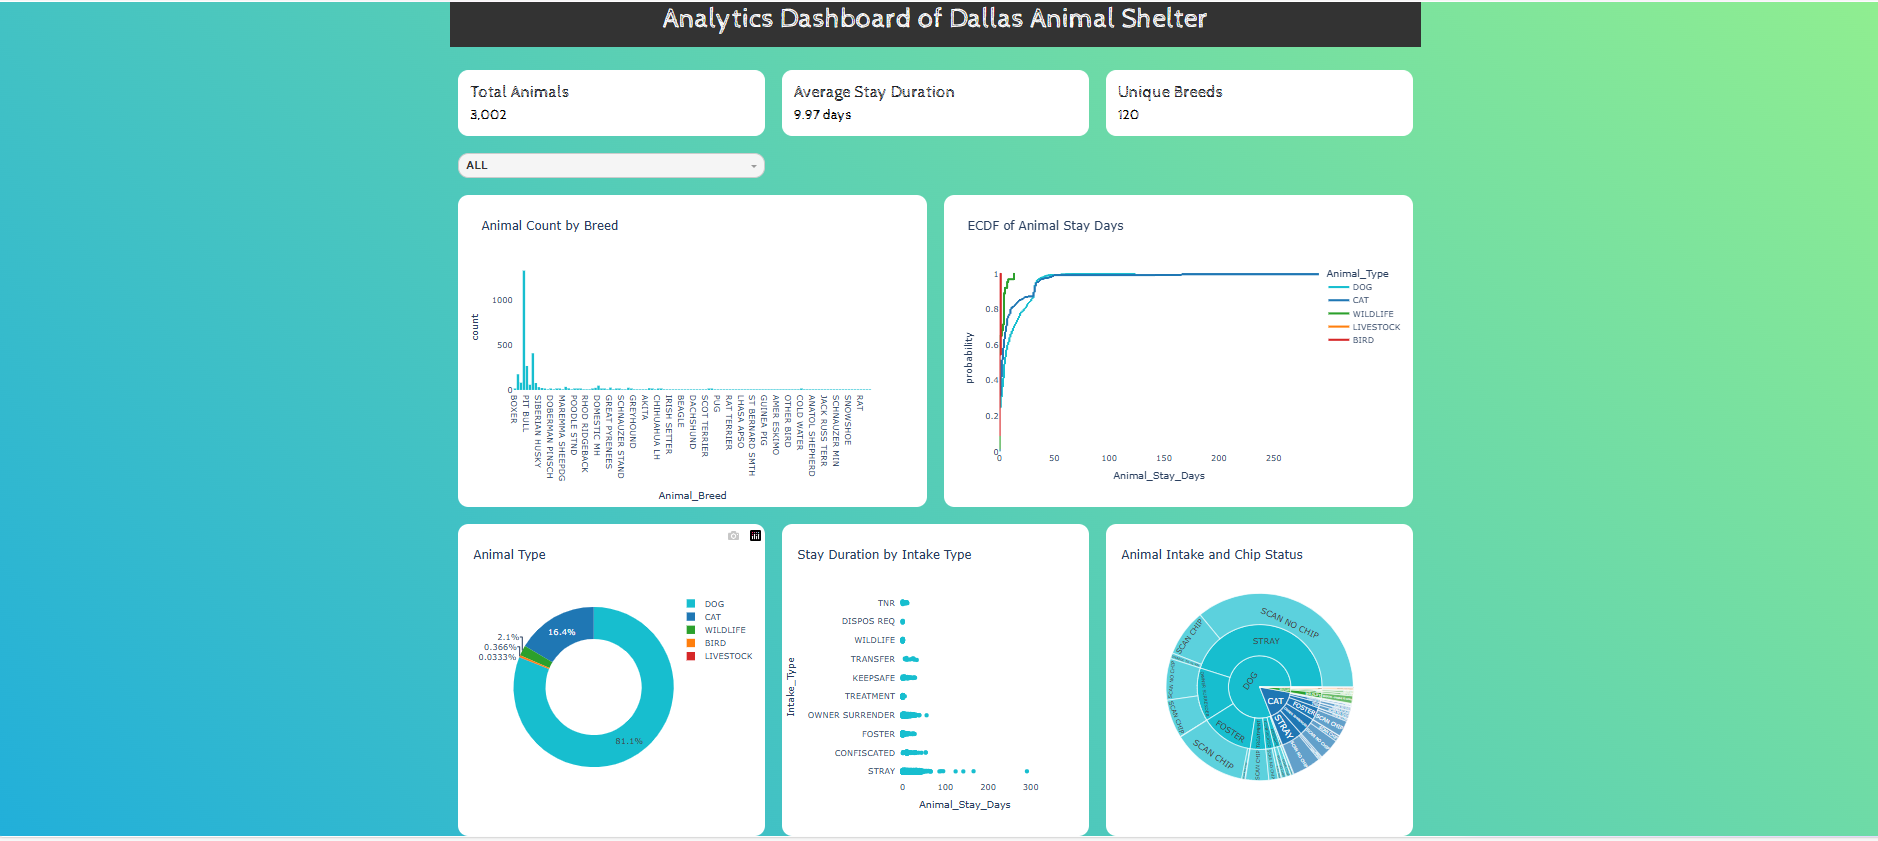Click the BIRD orange swatch in donut legend
The width and height of the screenshot is (1878, 841).
(691, 643)
